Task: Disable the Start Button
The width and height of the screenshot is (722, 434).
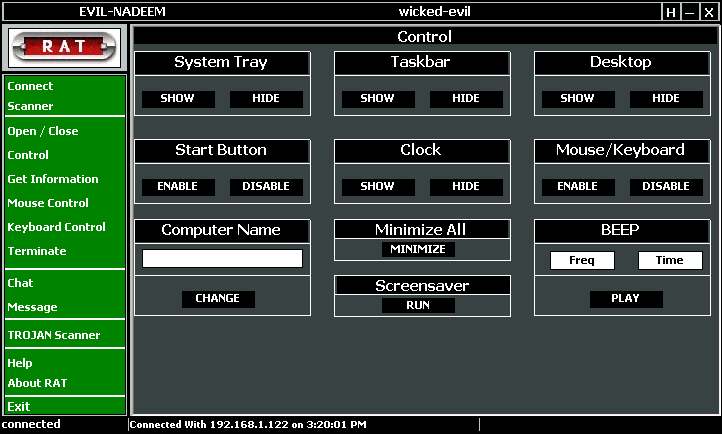Action: (266, 187)
